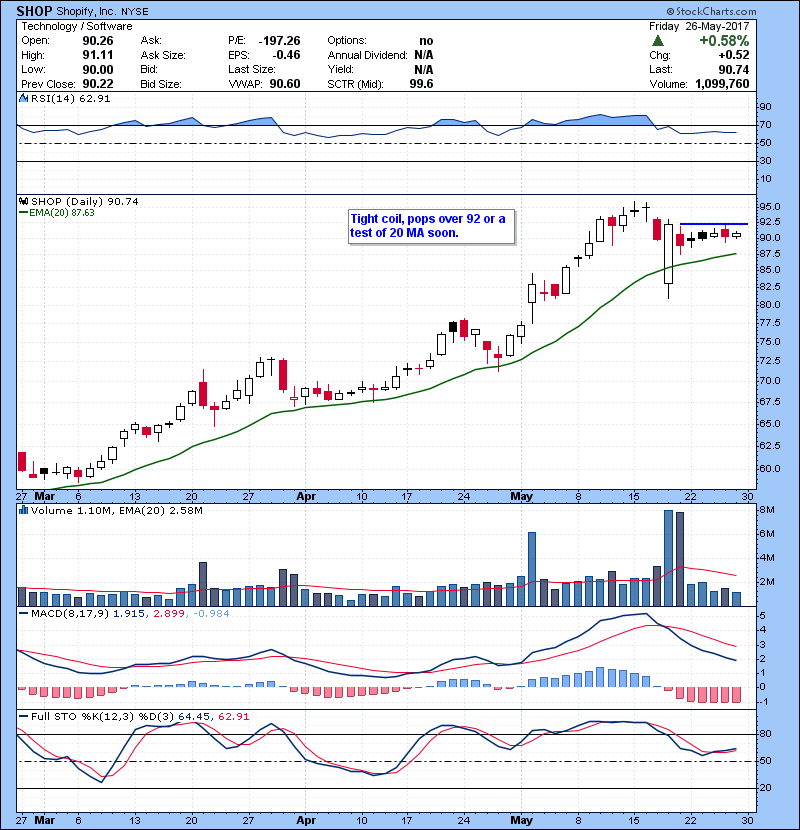Click the Bid Size label
This screenshot has width=800, height=830.
click(x=161, y=84)
